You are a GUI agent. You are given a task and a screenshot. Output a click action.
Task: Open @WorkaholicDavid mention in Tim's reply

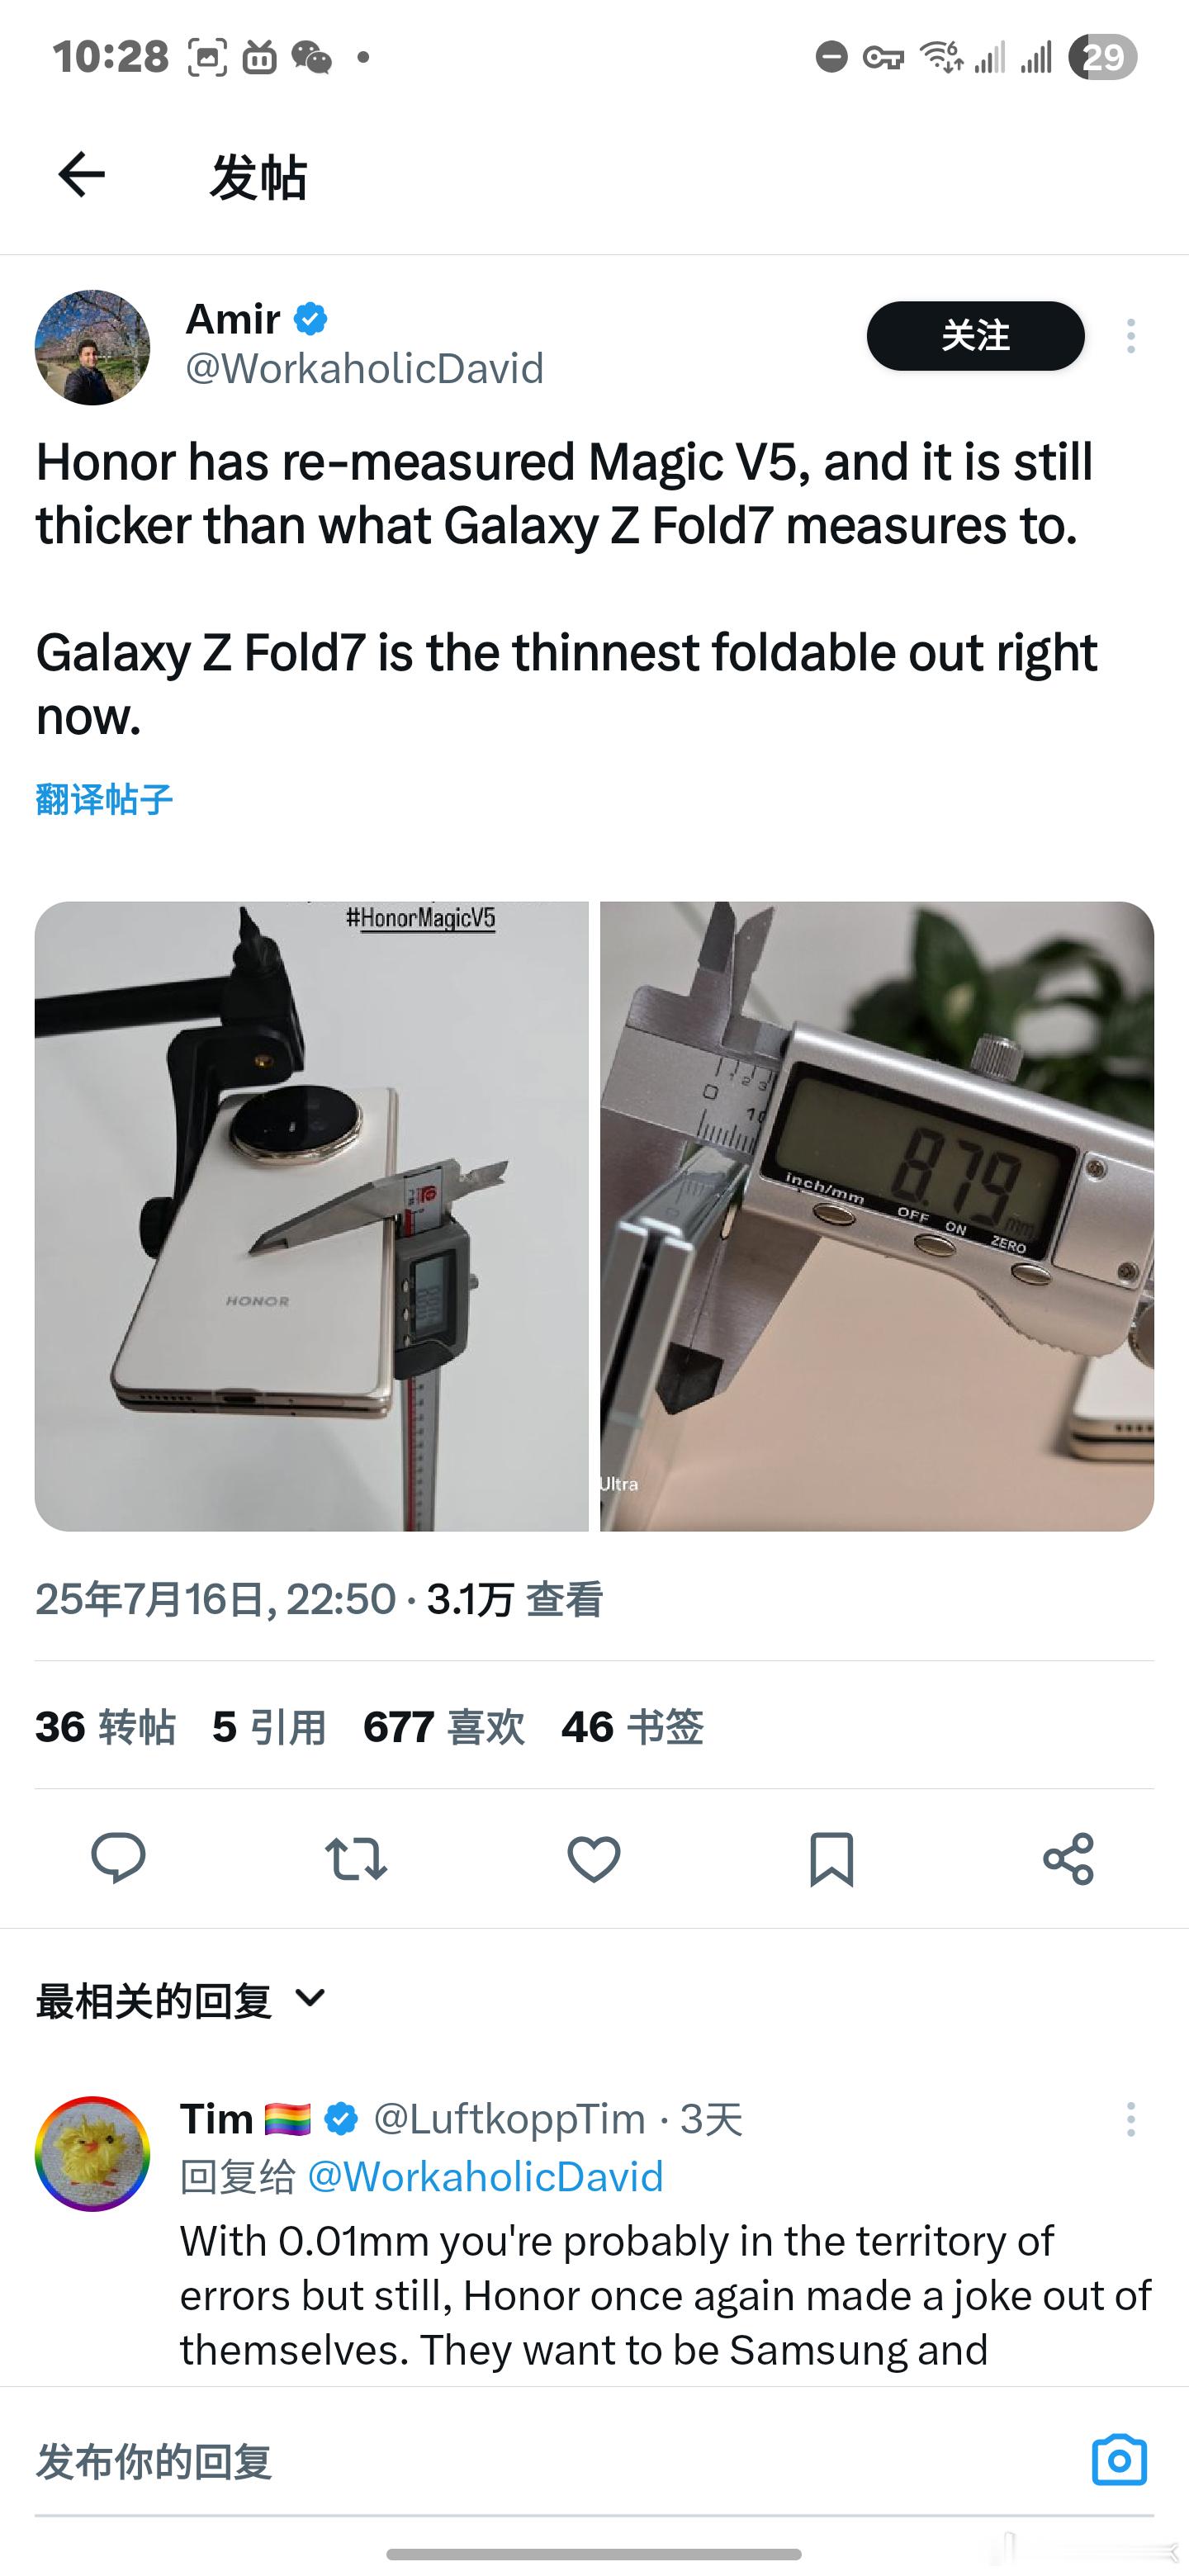coord(485,2177)
